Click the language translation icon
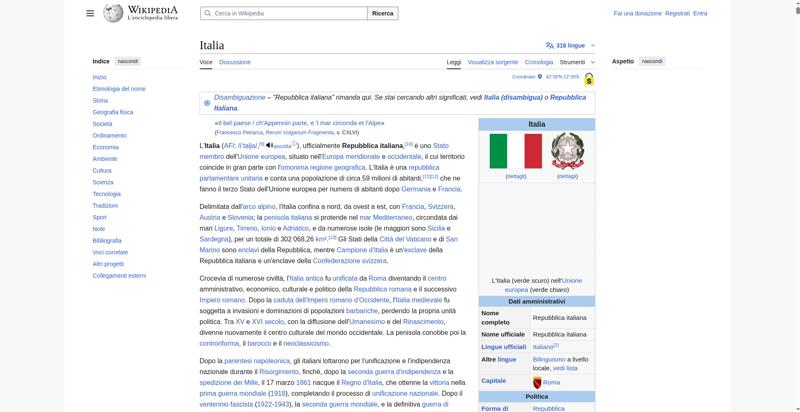Image resolution: width=800 pixels, height=412 pixels. point(549,45)
